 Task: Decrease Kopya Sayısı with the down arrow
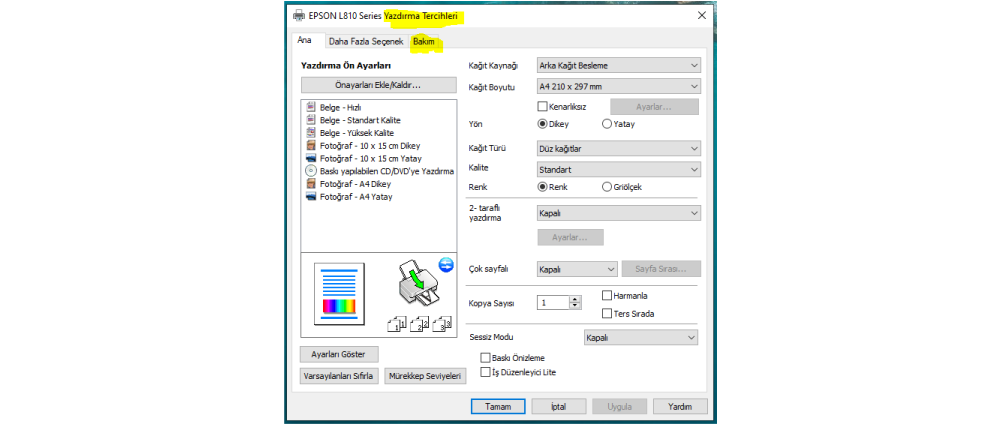[576, 307]
